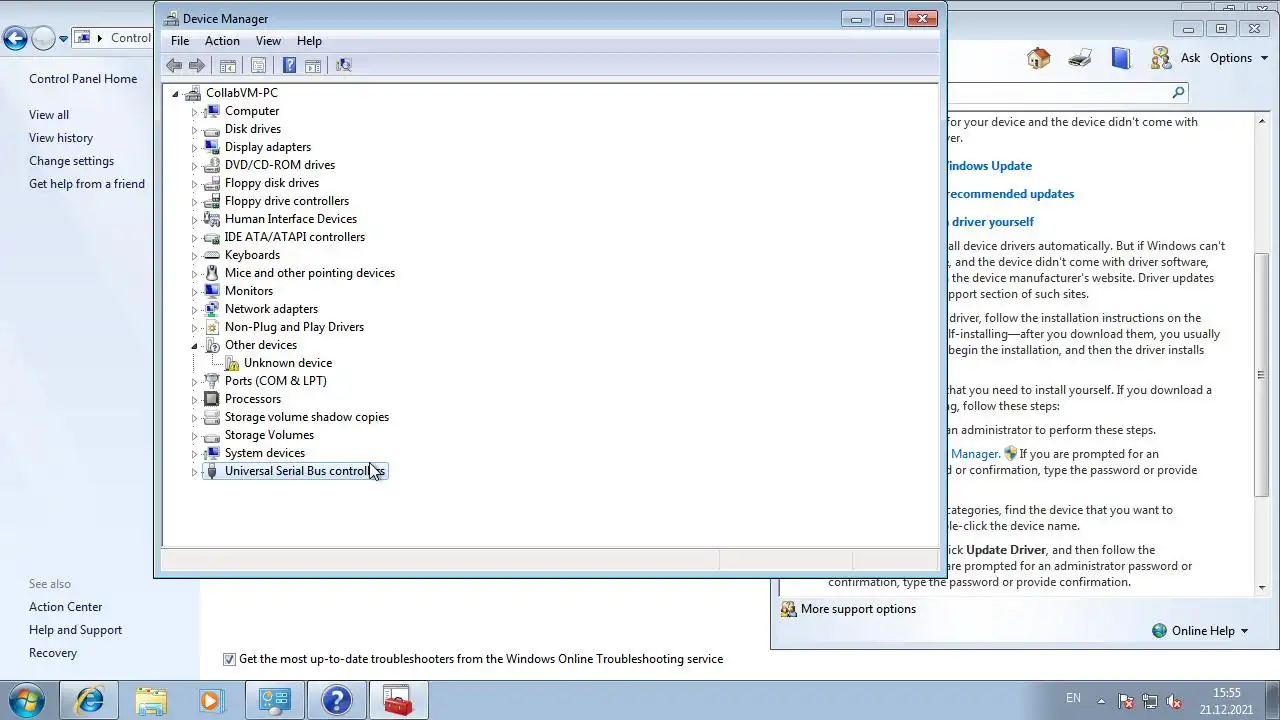The height and width of the screenshot is (720, 1280).
Task: Click the clock showing 15:55
Action: (1226, 693)
